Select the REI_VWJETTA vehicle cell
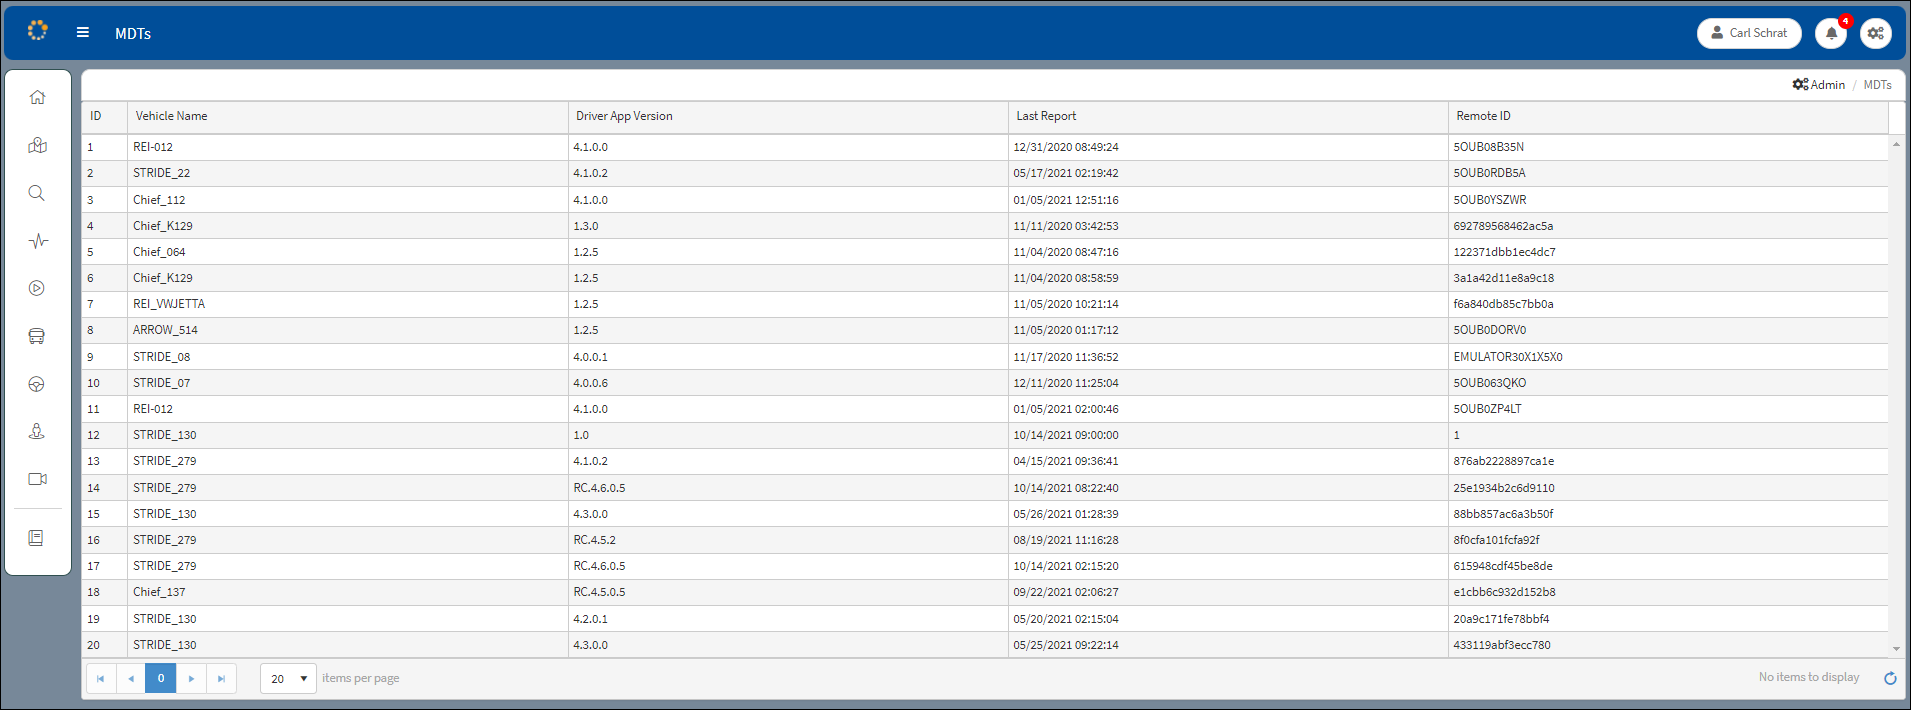Screen dimensions: 1911x710 [347, 304]
